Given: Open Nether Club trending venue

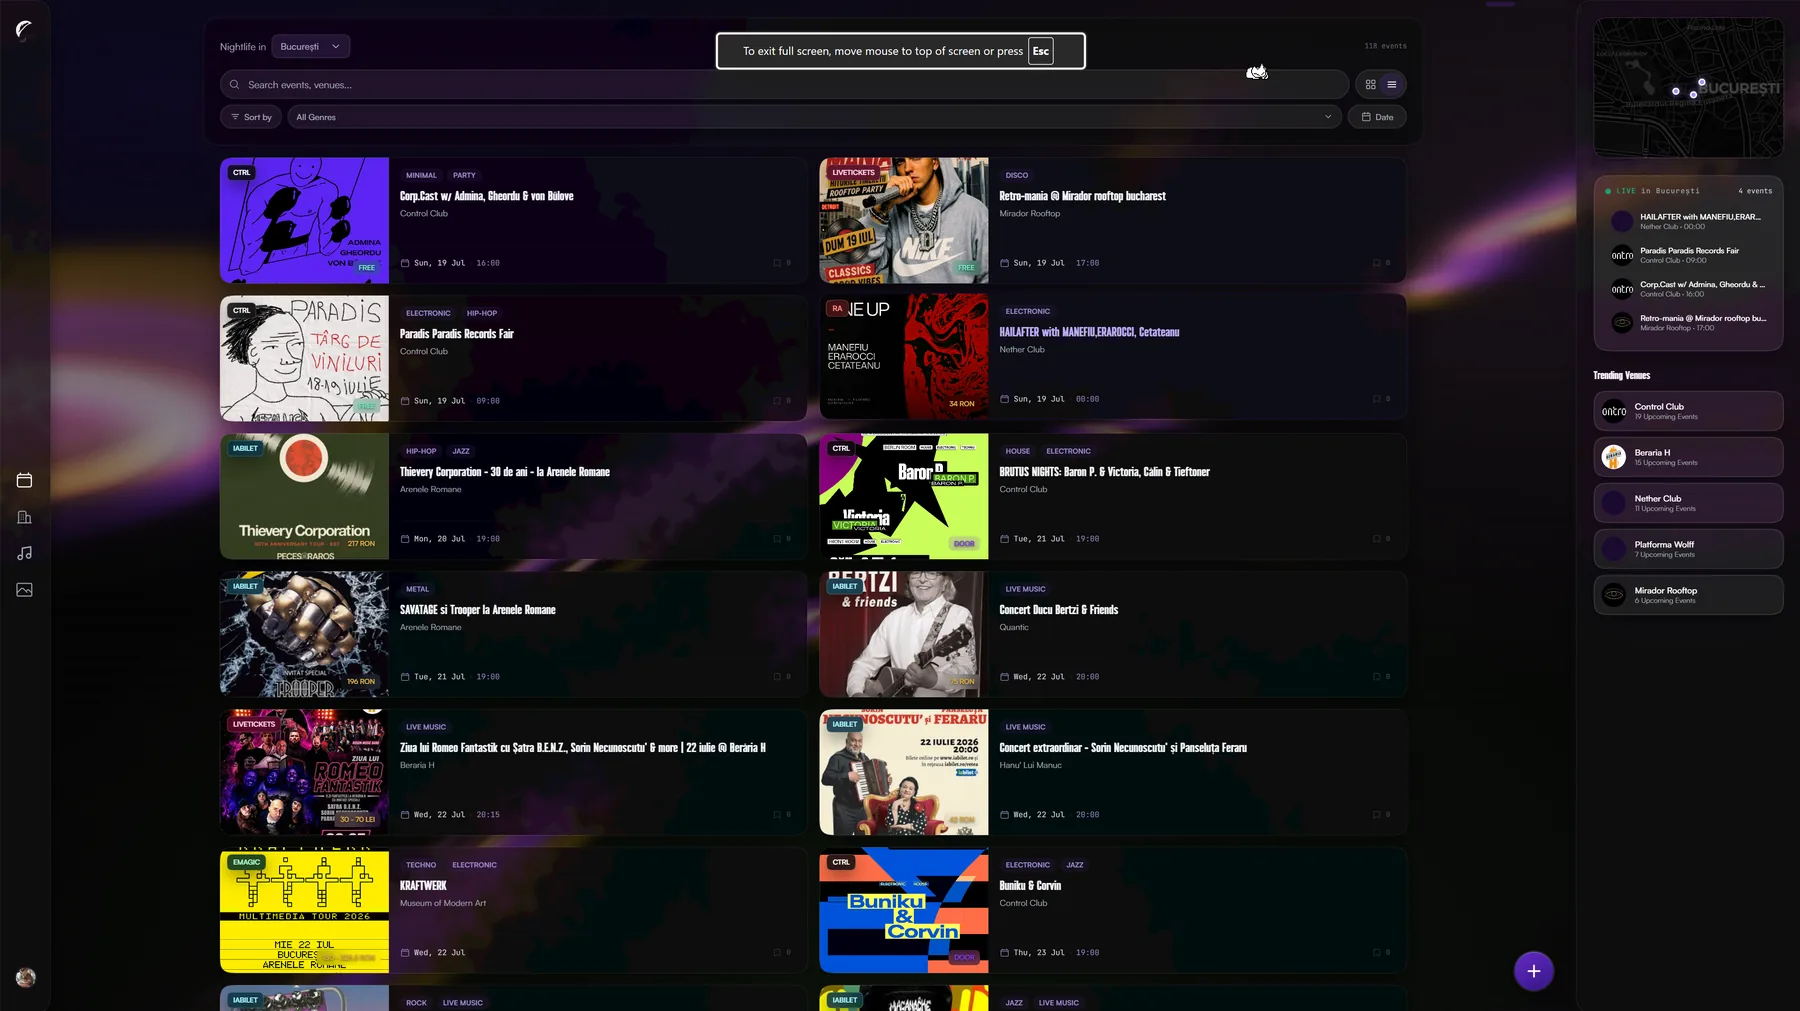Looking at the screenshot, I should coord(1688,503).
